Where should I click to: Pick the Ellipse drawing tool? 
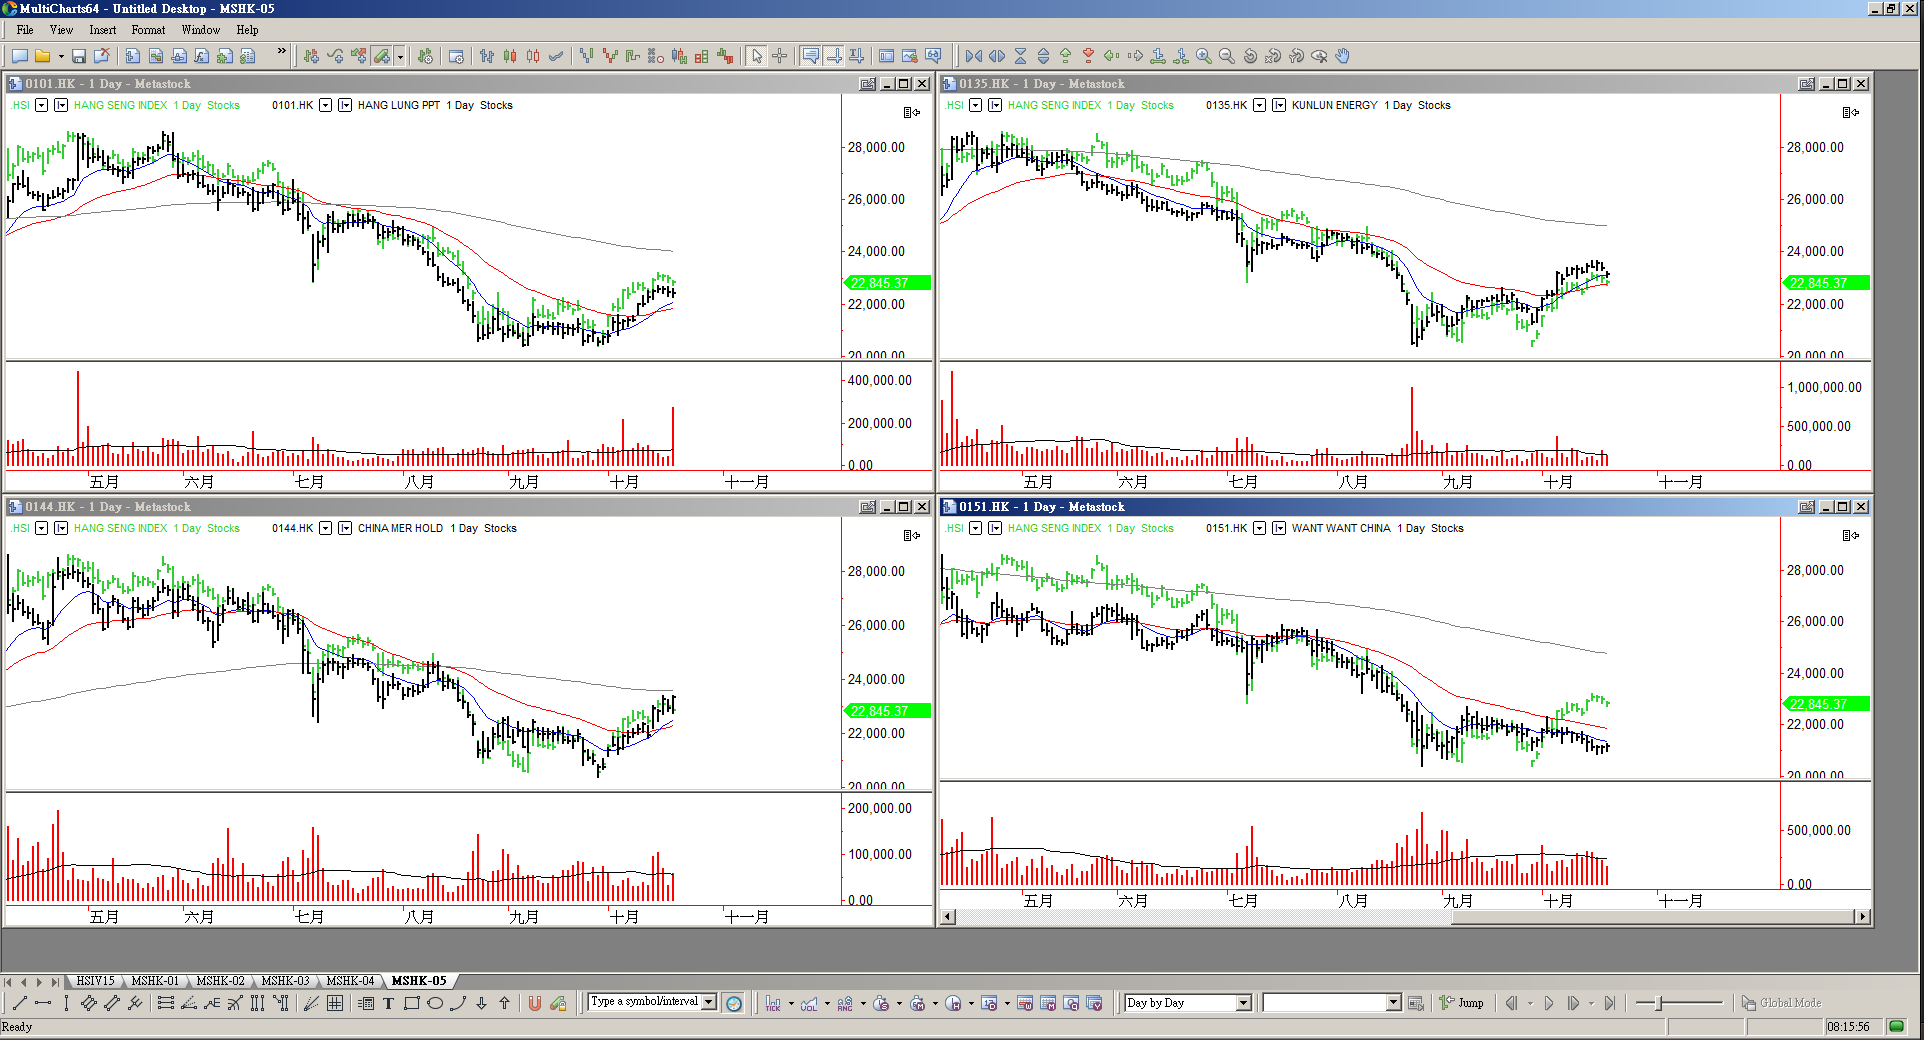(x=435, y=1003)
